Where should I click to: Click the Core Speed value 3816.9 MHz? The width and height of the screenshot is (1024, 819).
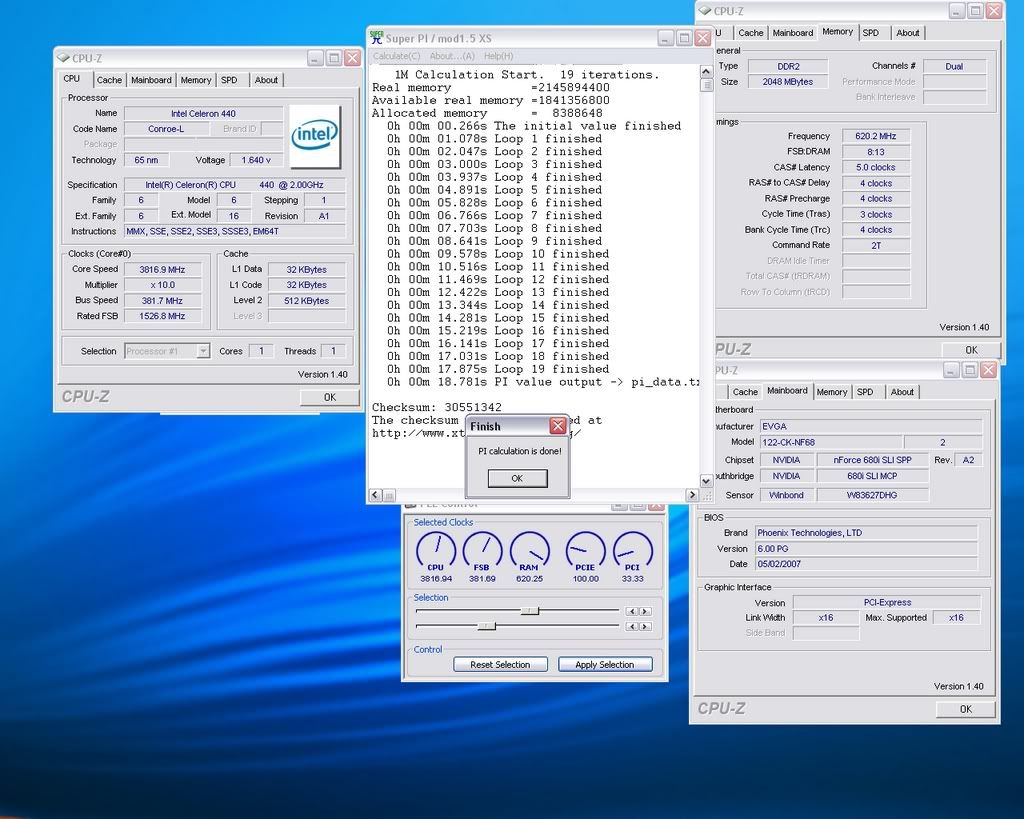163,270
